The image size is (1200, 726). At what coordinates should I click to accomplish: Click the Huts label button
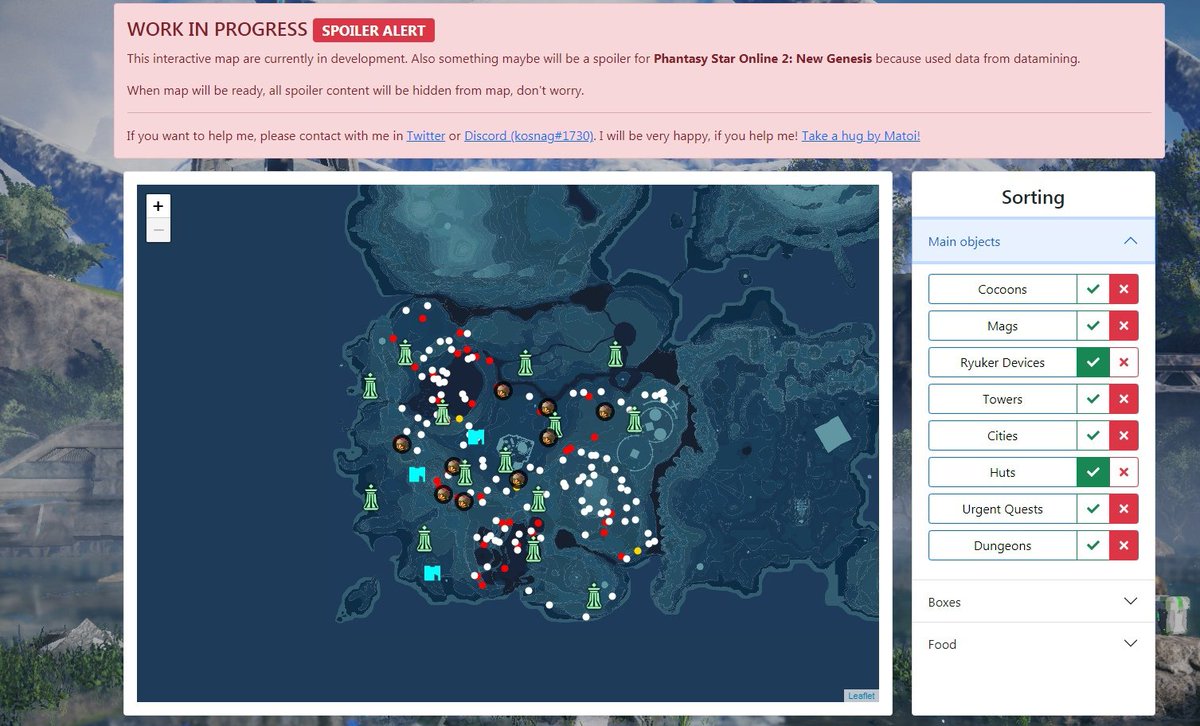1002,472
